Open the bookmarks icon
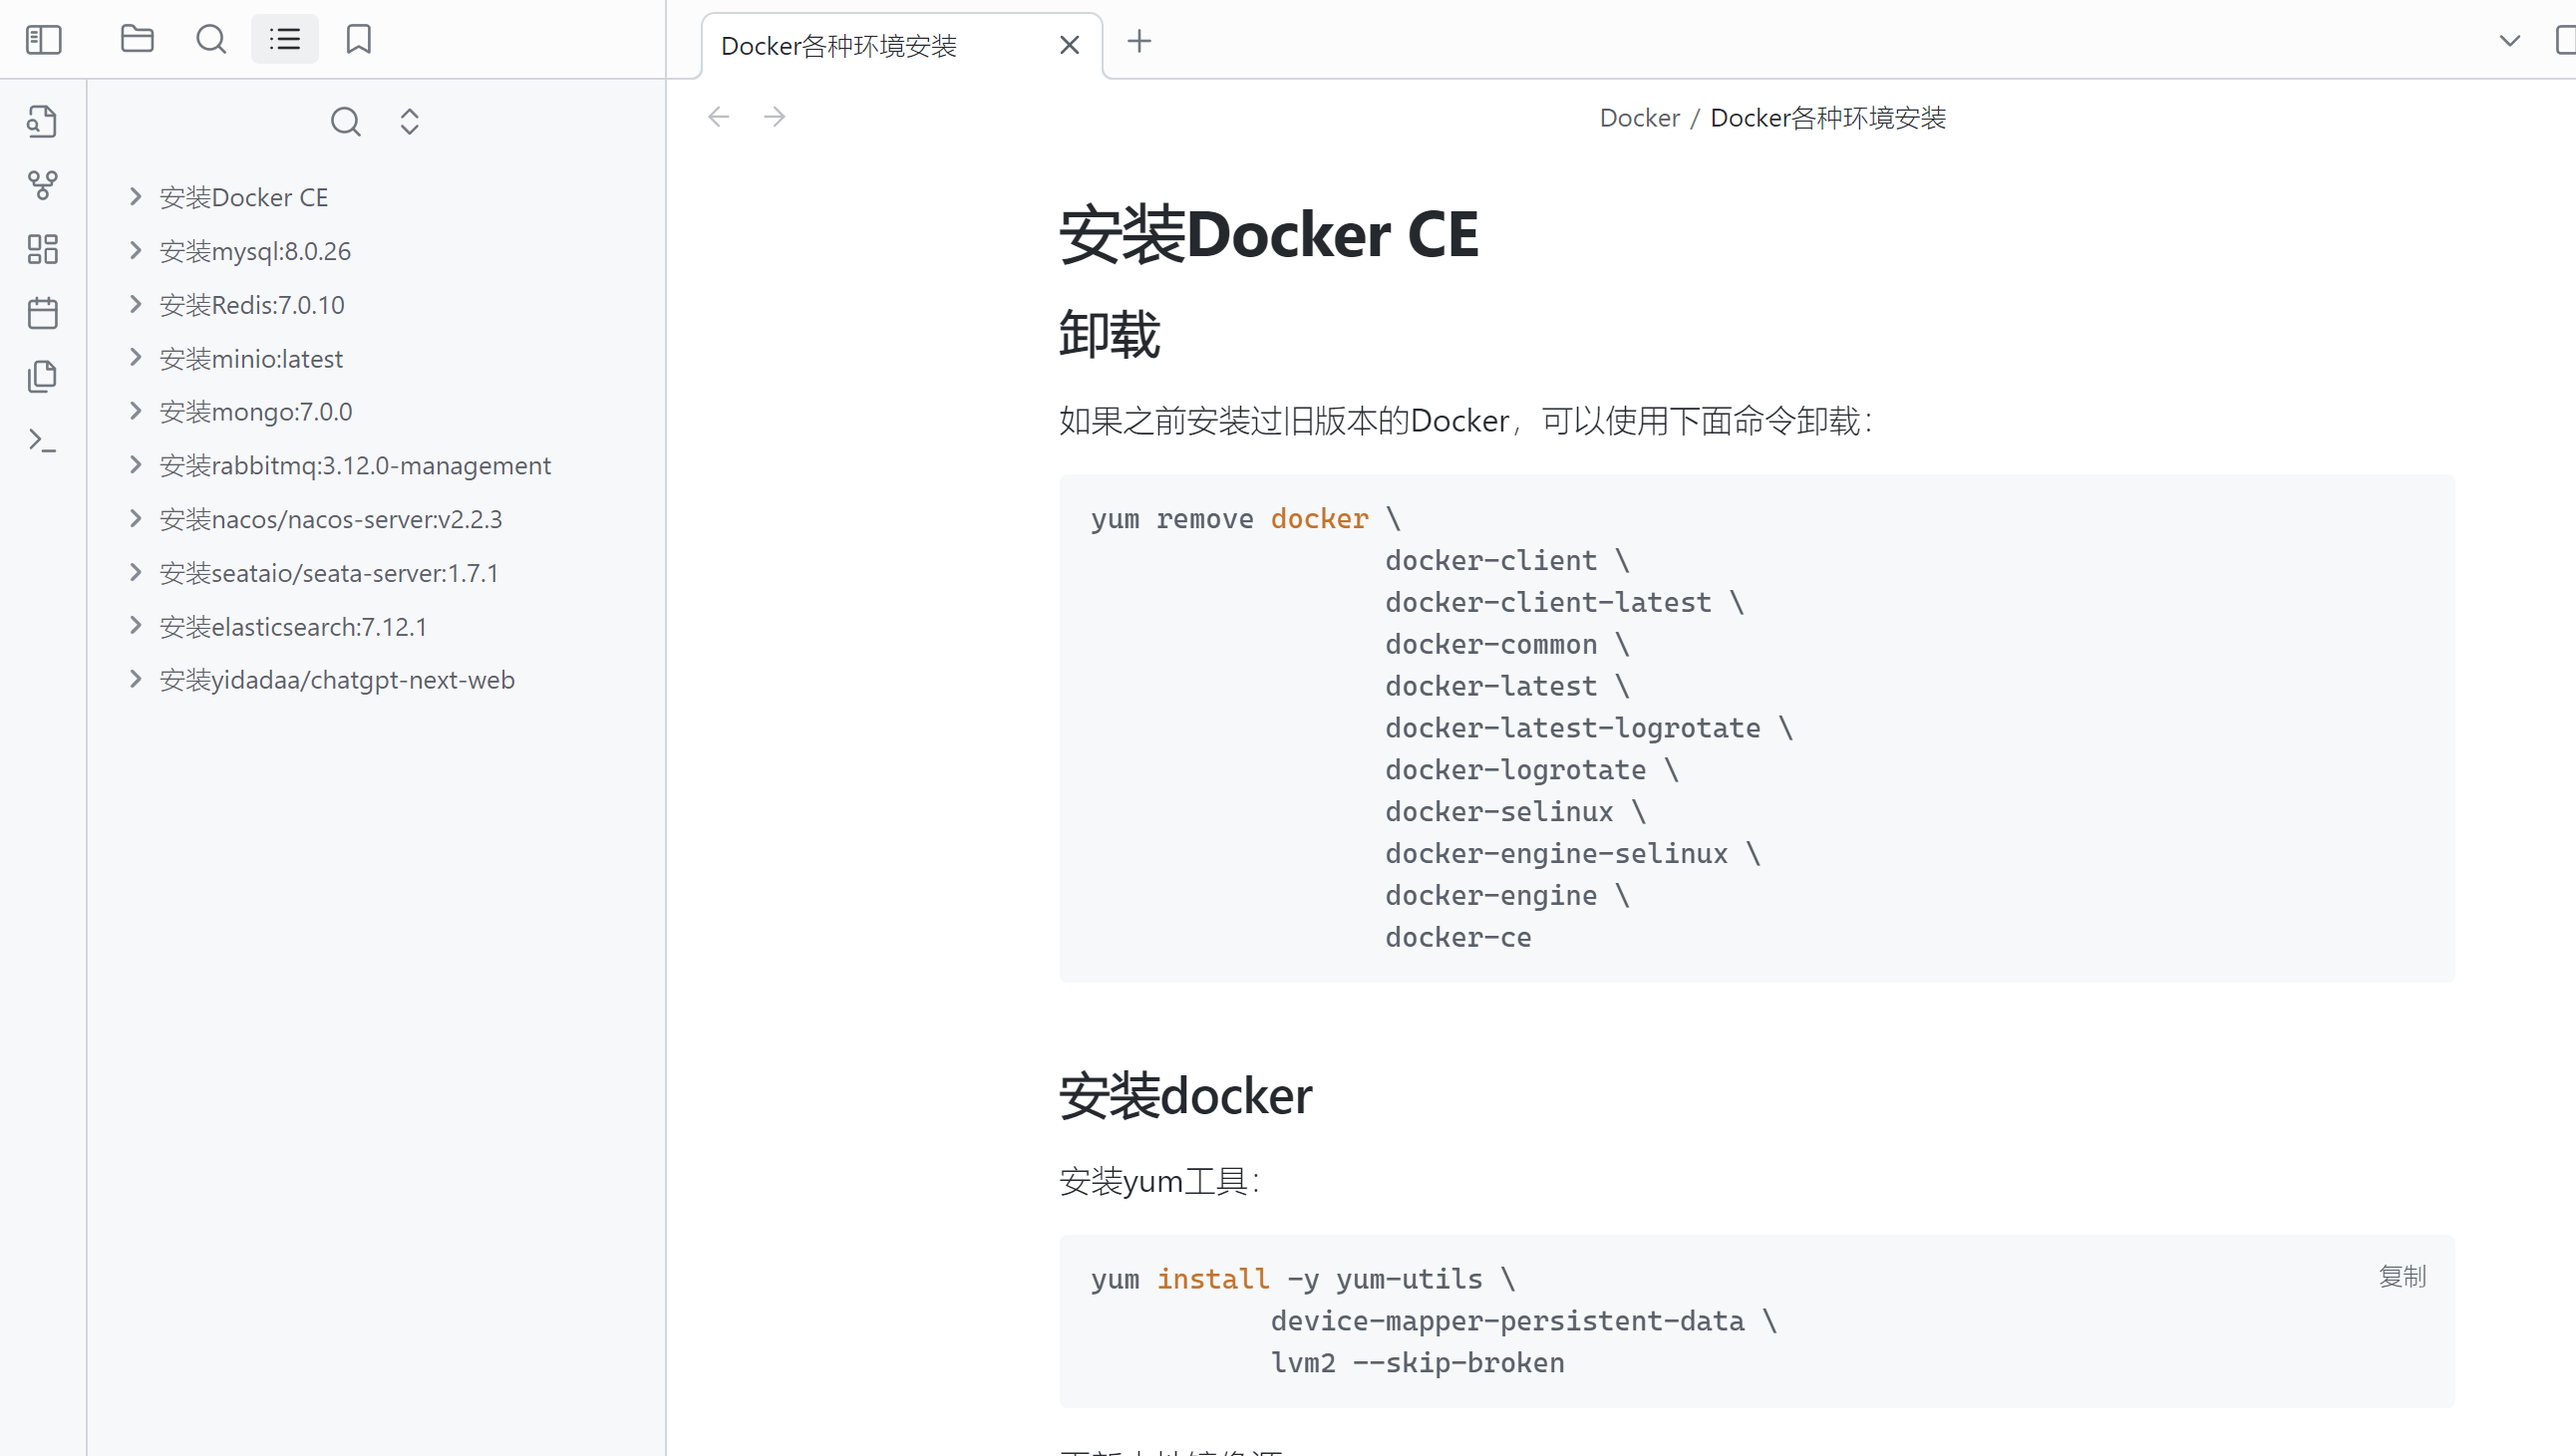The height and width of the screenshot is (1456, 2576). [359, 39]
